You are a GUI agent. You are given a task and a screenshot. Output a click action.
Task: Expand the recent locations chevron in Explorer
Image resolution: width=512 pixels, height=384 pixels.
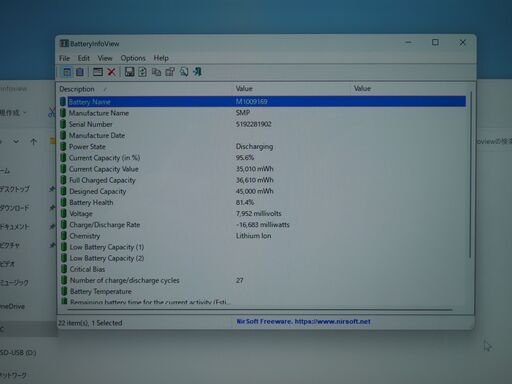tap(16, 142)
